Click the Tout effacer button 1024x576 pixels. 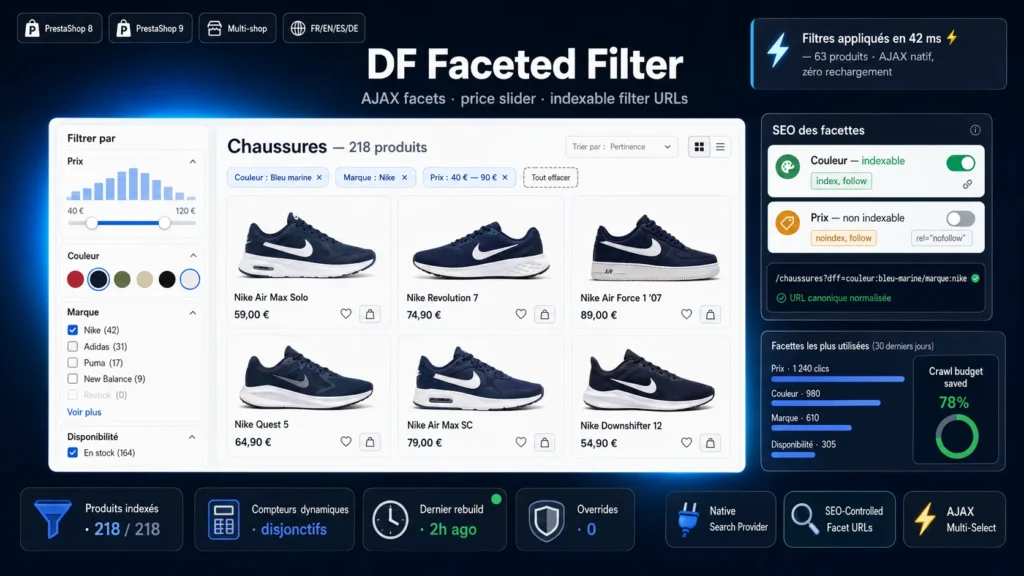pyautogui.click(x=551, y=178)
